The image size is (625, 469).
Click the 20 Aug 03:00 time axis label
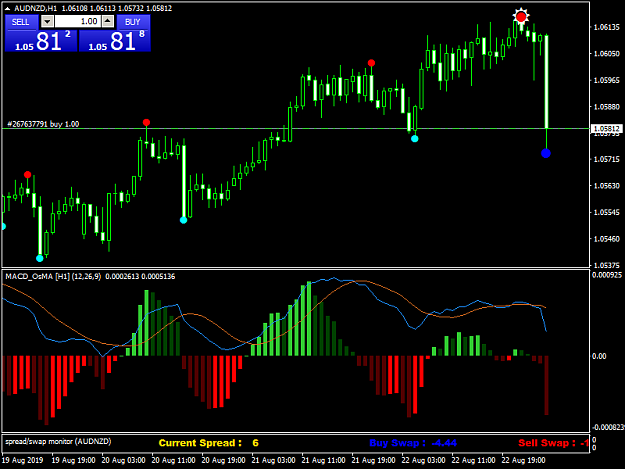(x=123, y=460)
